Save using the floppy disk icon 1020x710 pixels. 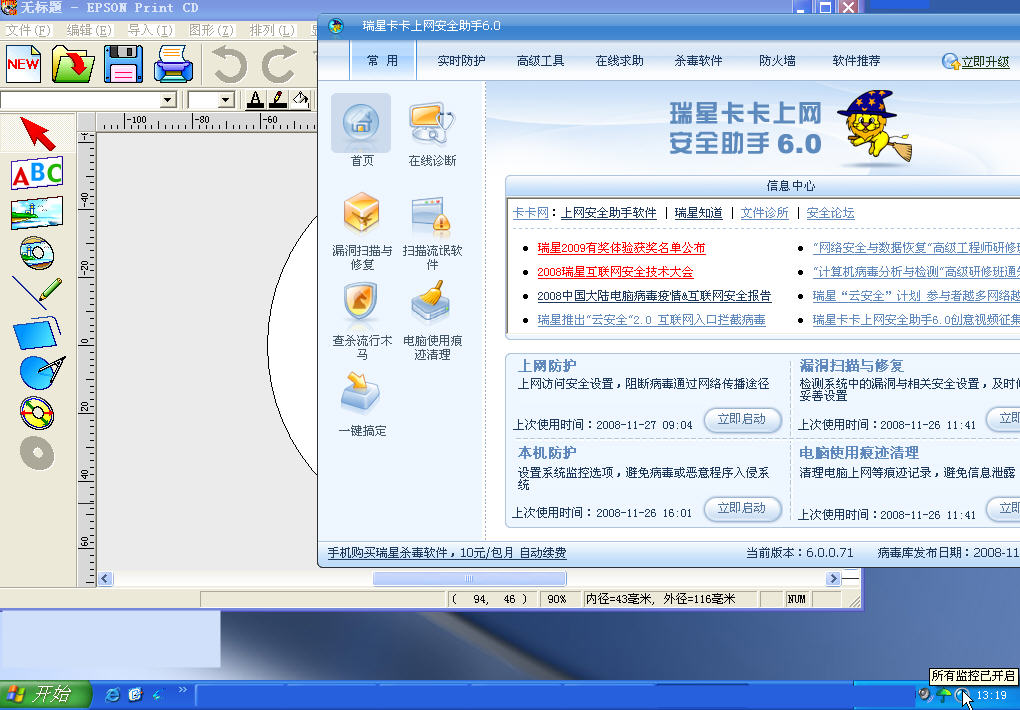123,63
